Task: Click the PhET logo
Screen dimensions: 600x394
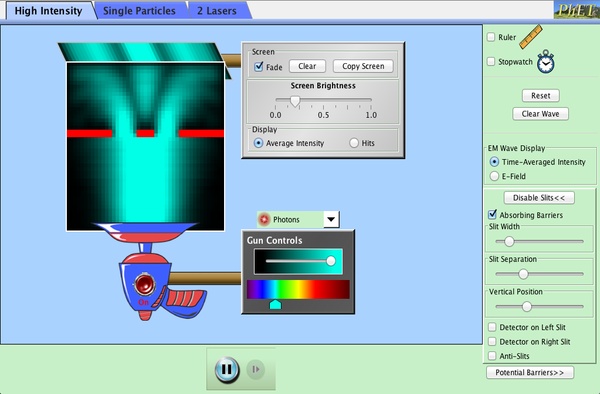Action: coord(577,10)
